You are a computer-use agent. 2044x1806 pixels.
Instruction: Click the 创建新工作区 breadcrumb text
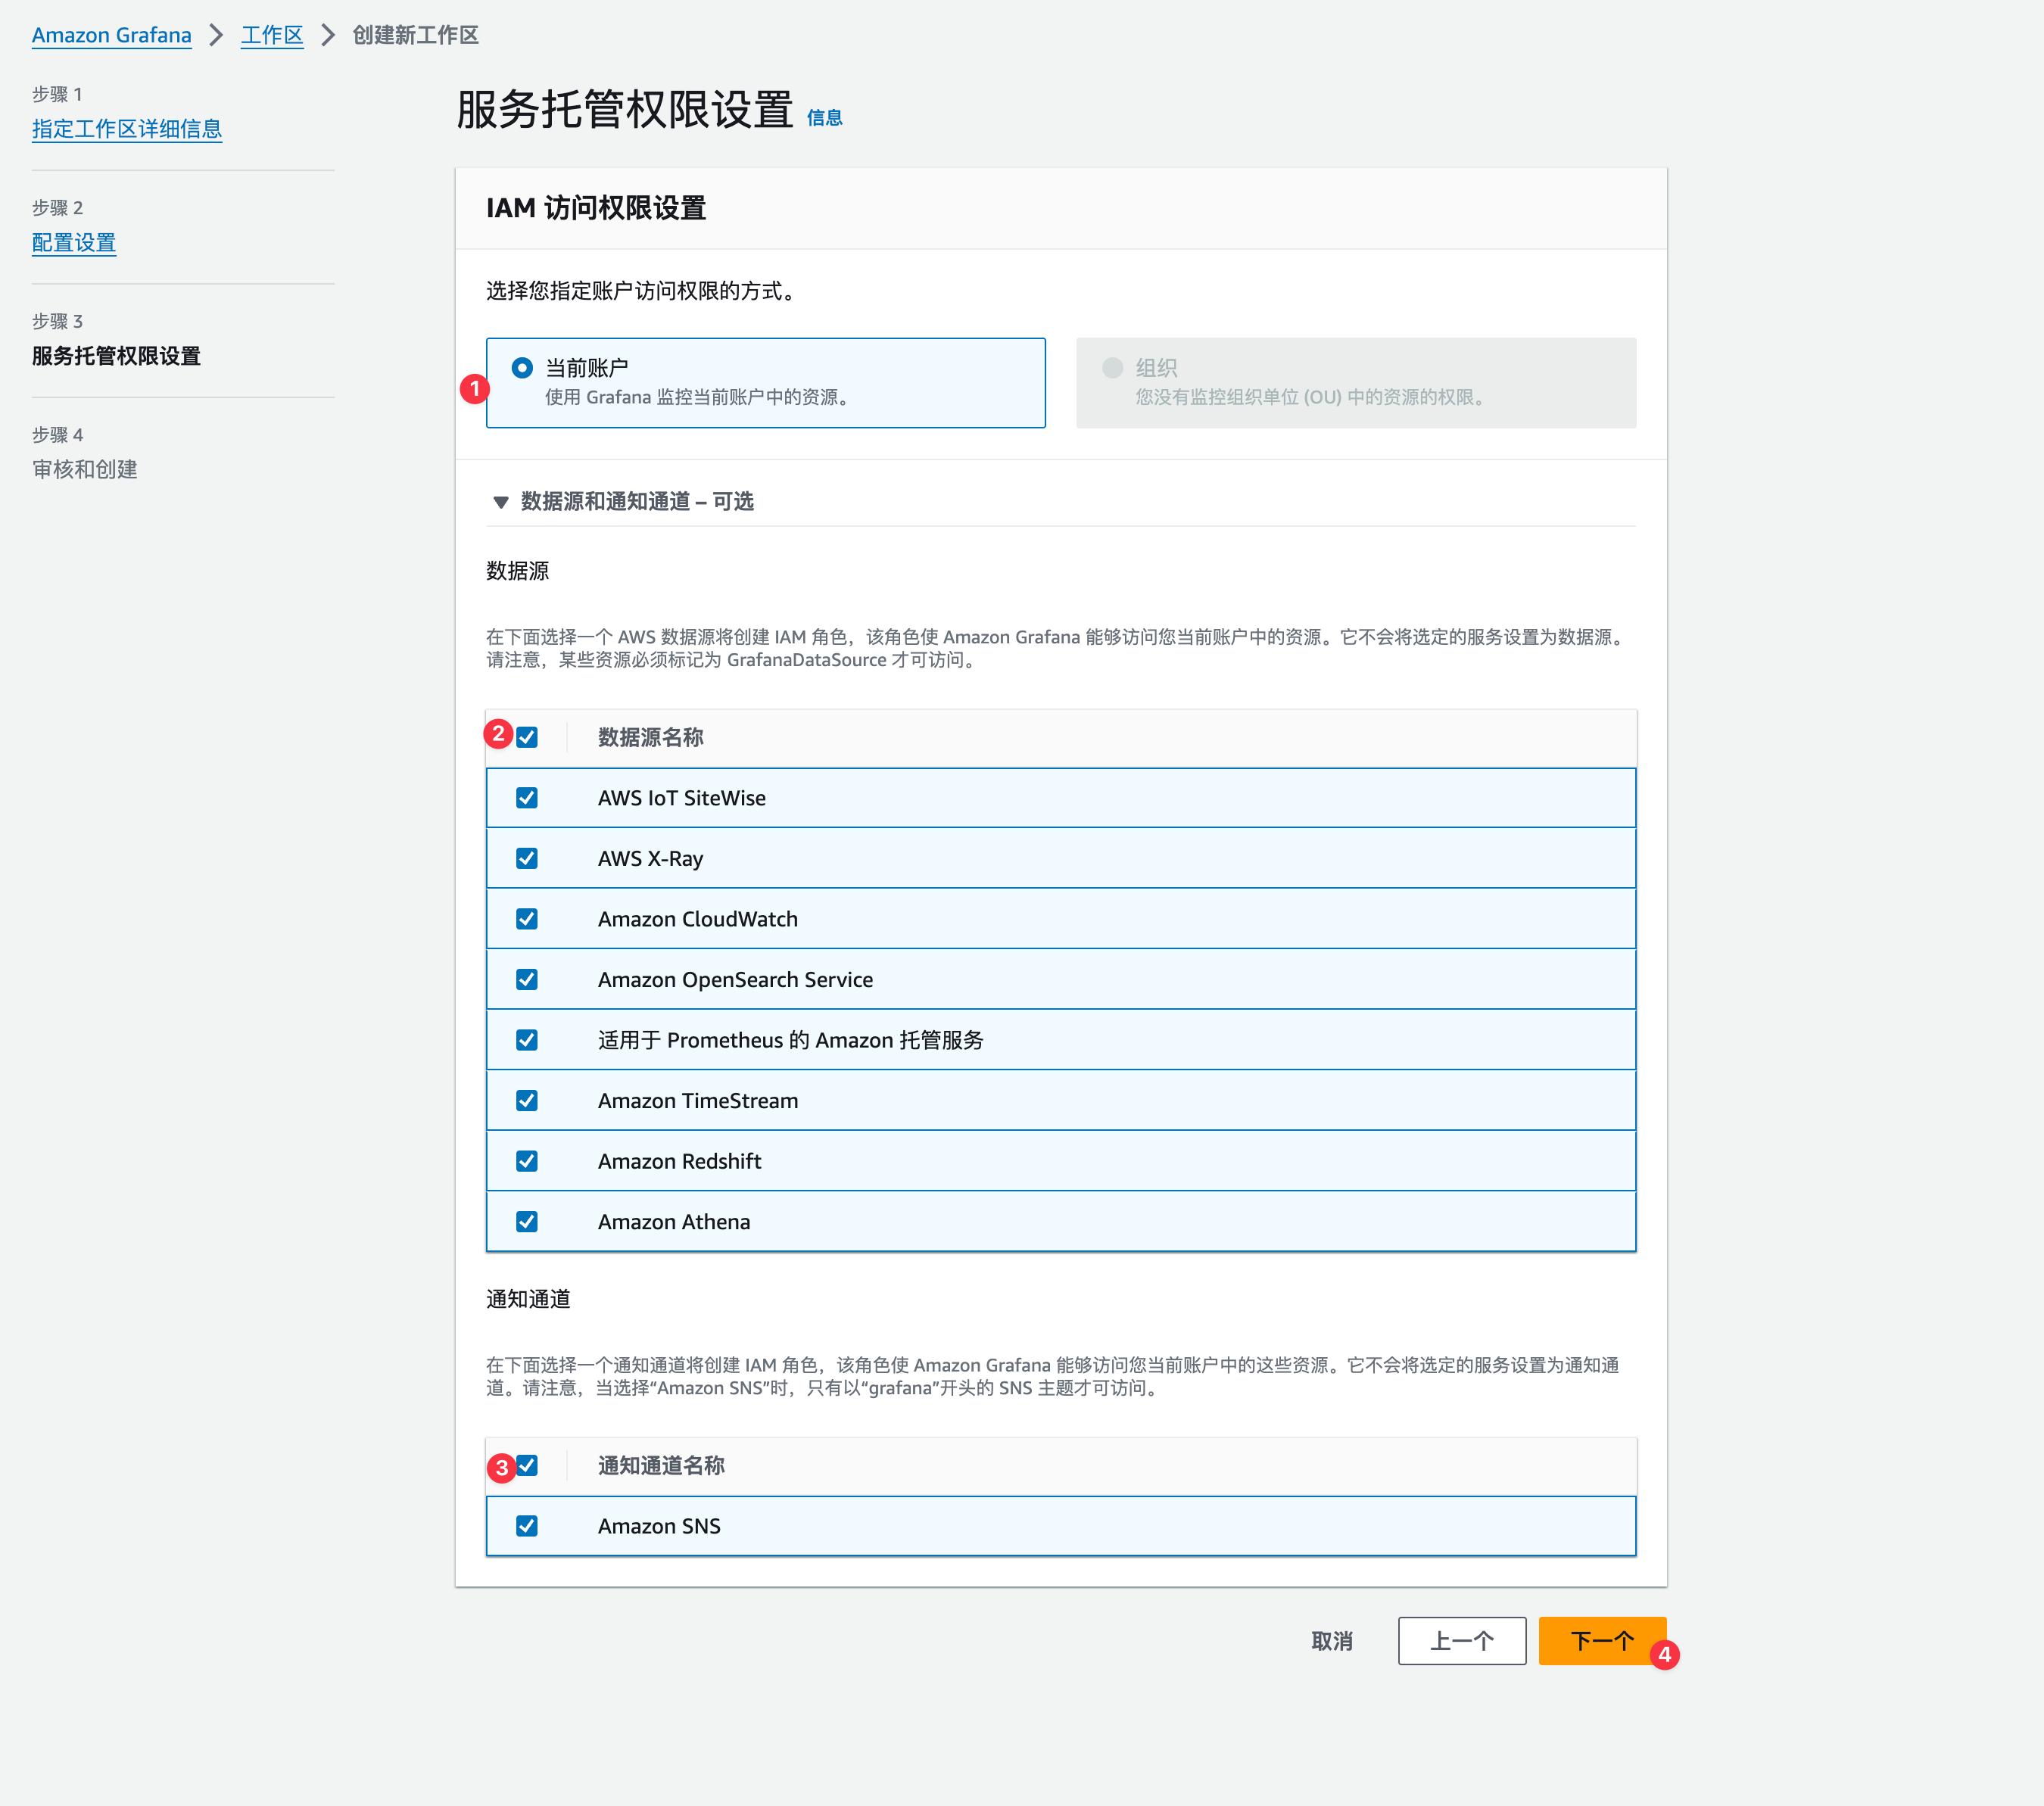point(415,35)
